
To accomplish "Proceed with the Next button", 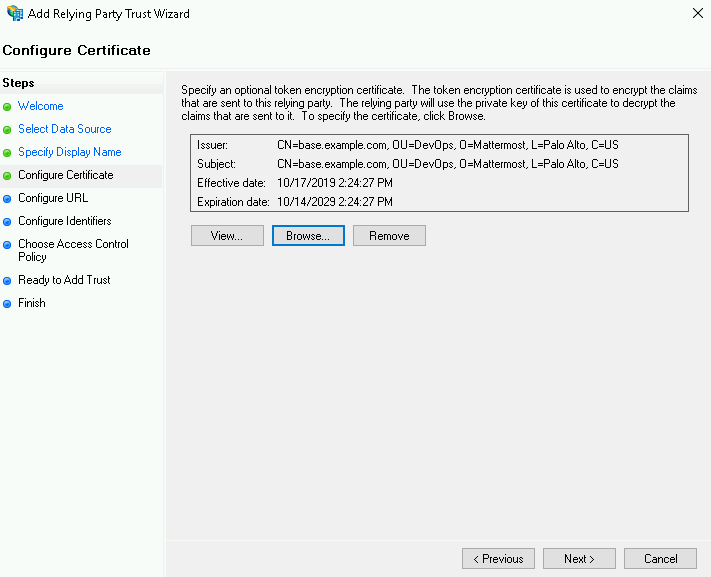I will [x=579, y=559].
